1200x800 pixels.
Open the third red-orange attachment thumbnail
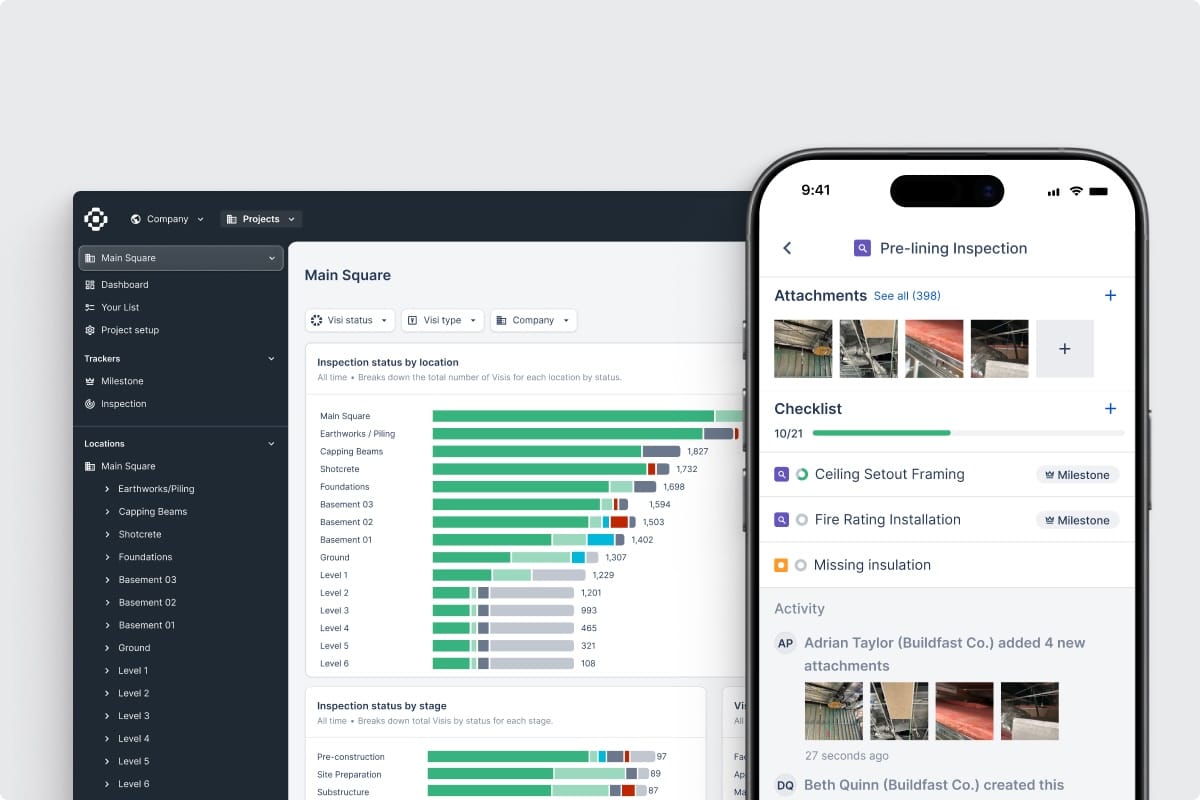[934, 349]
